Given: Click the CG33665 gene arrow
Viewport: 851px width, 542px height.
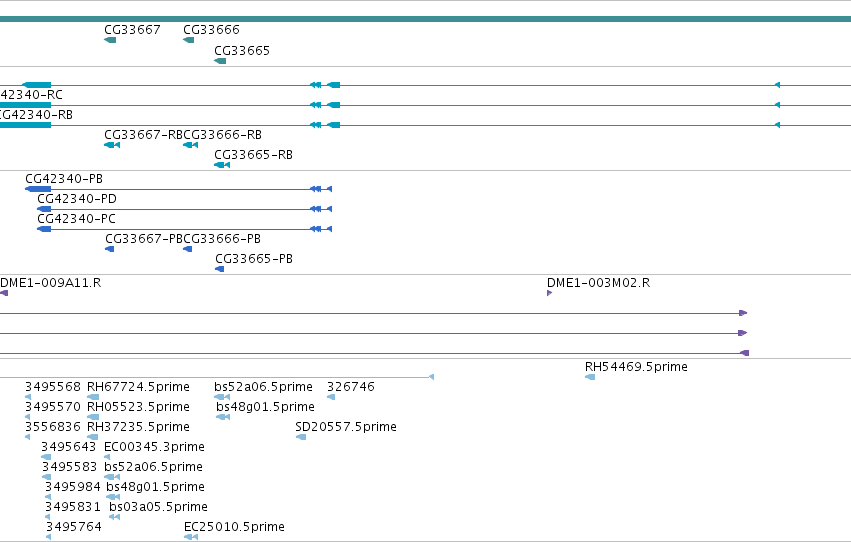Looking at the screenshot, I should tap(220, 61).
